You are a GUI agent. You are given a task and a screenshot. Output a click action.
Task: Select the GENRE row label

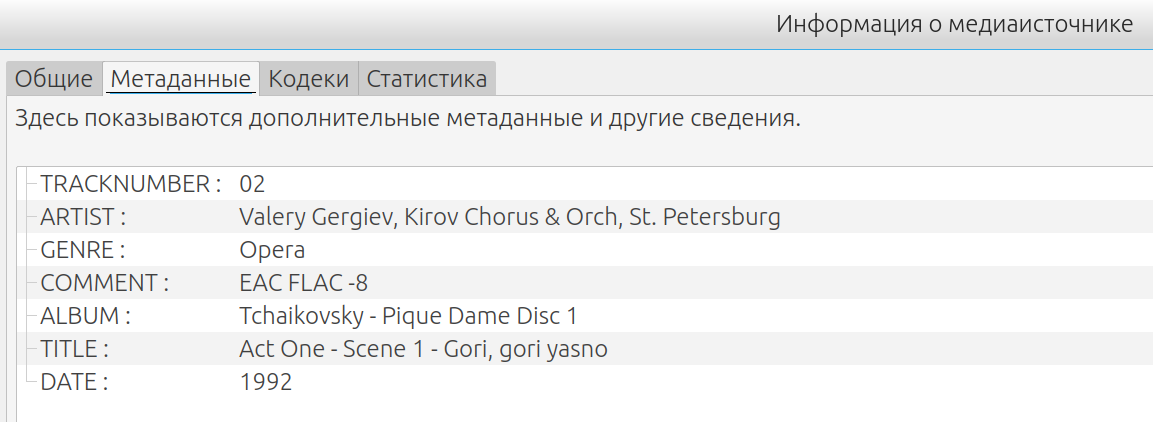[x=83, y=250]
